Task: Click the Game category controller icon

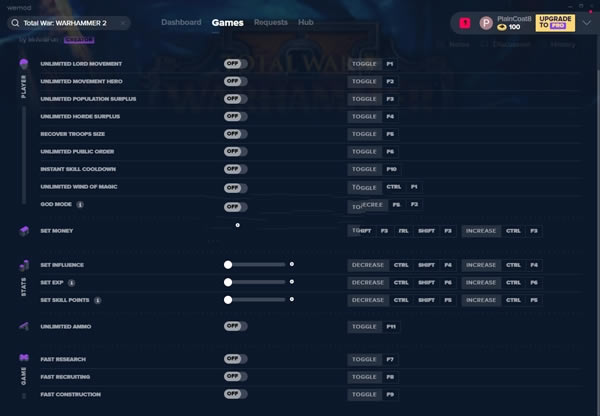Action: click(24, 358)
